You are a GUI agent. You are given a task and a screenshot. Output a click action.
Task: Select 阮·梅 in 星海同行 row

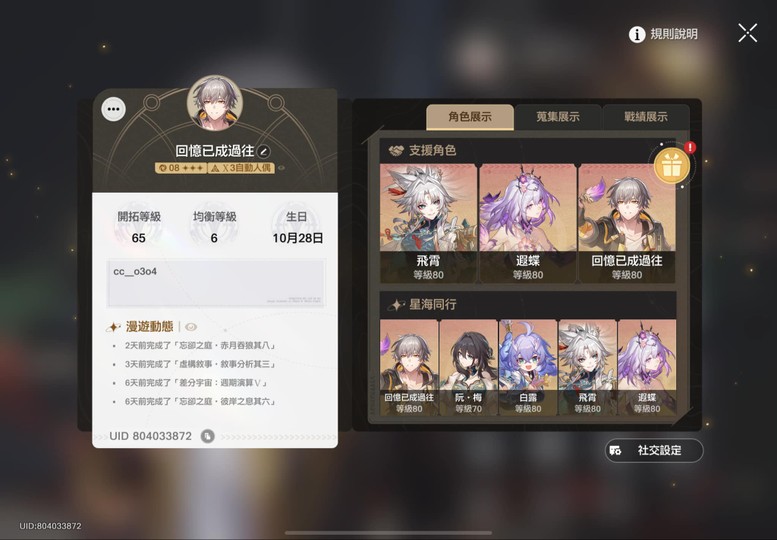(x=468, y=367)
